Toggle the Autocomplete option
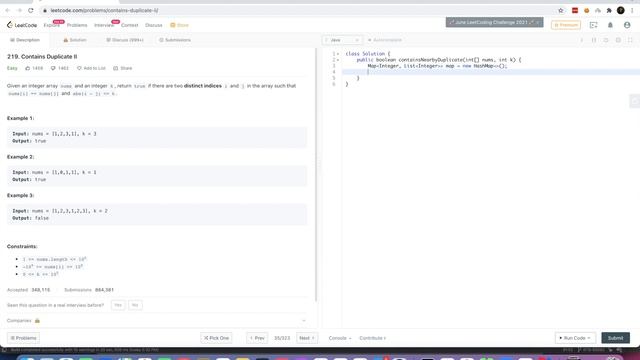Image resolution: width=640 pixels, height=360 pixels. click(384, 40)
